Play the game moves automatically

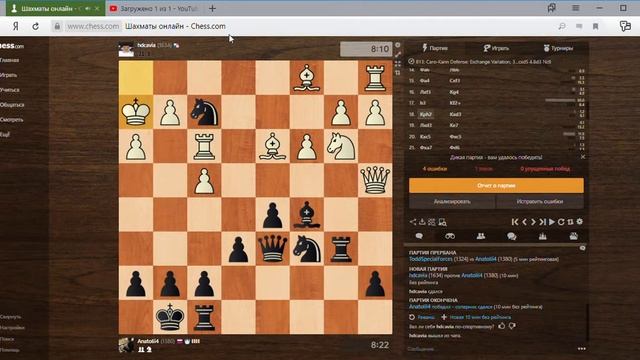point(552,222)
